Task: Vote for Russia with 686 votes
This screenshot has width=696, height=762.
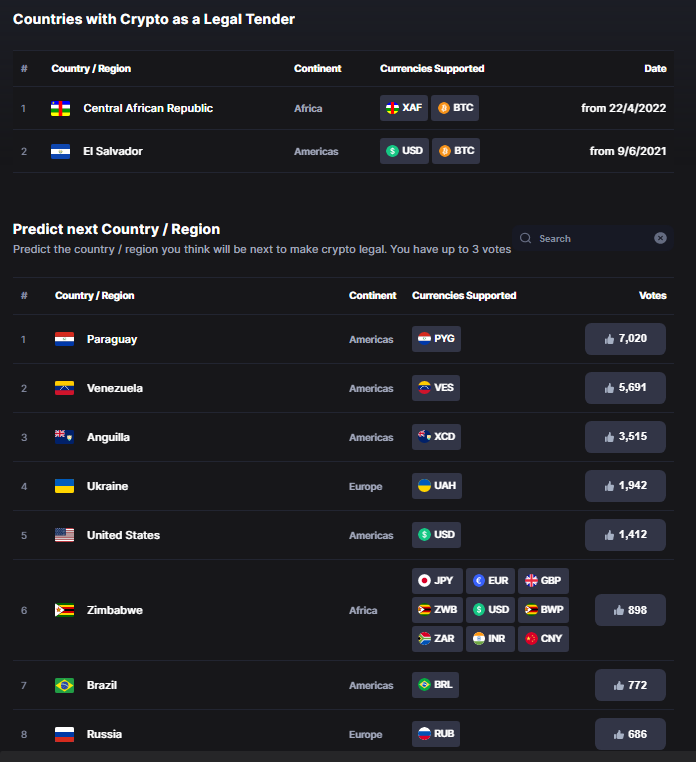Action: point(630,734)
